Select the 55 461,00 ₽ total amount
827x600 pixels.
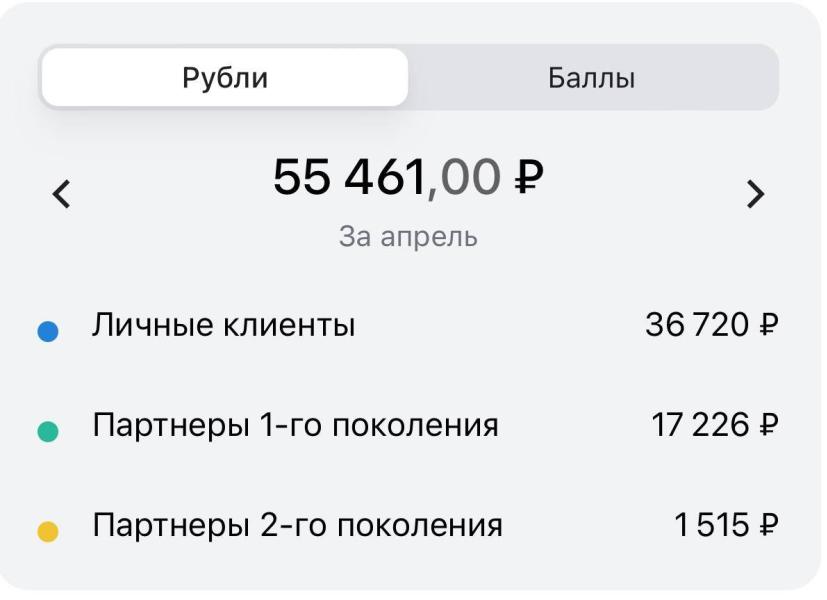pyautogui.click(x=408, y=177)
